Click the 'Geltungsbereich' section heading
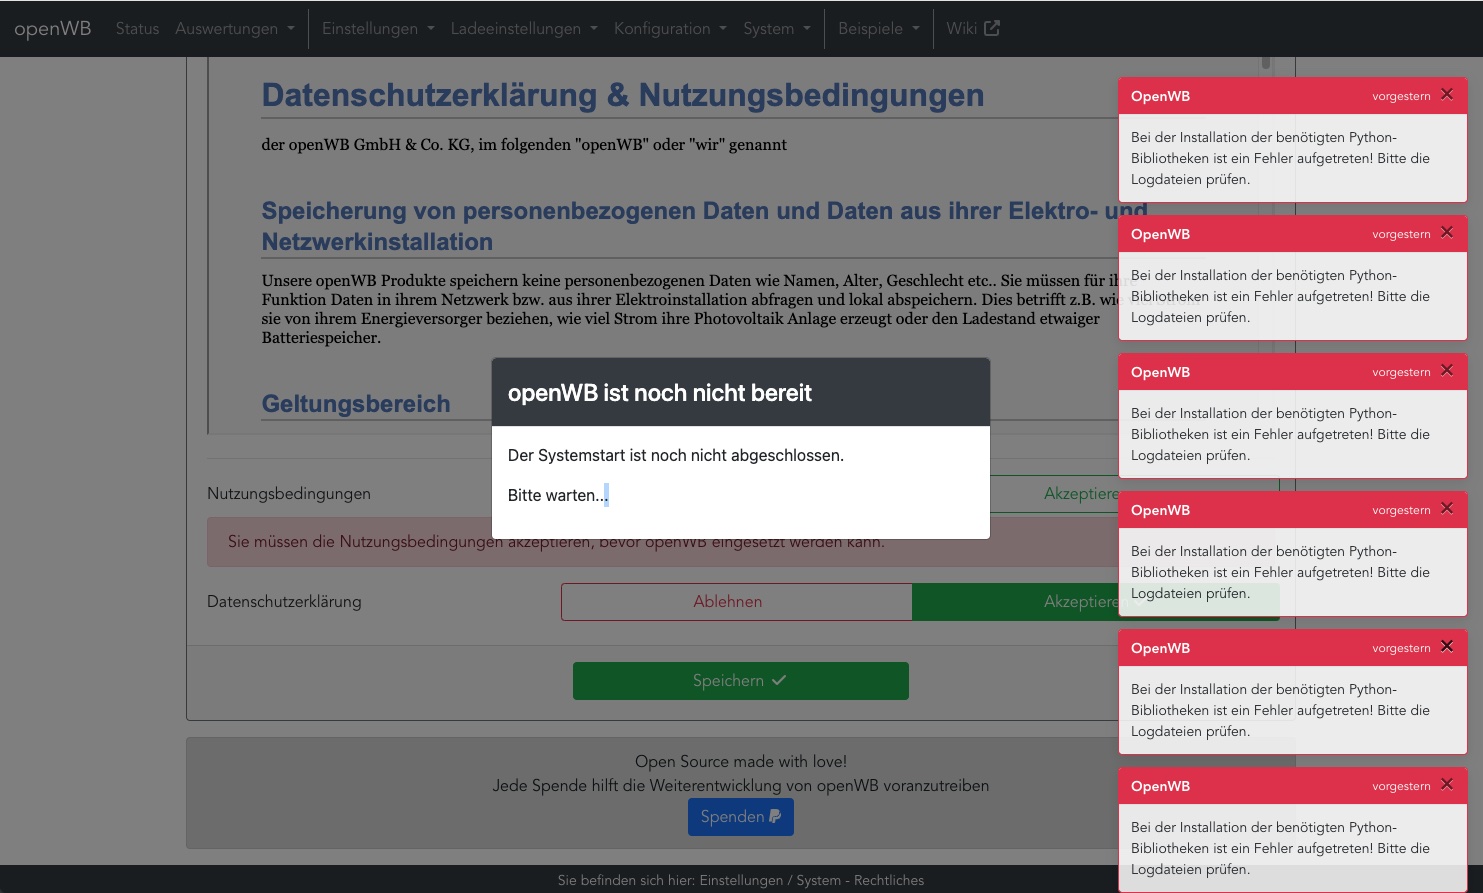 [356, 404]
